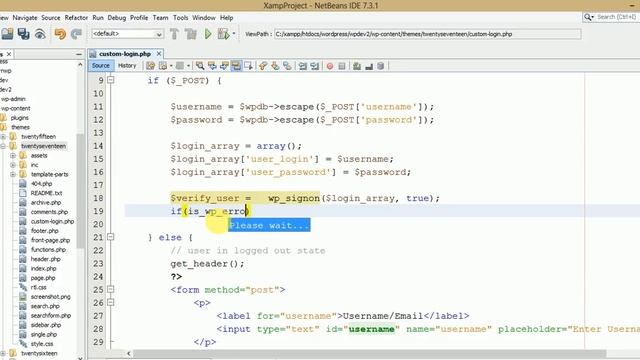
Task: Click the grey Redo arrow
Action: tap(76, 34)
